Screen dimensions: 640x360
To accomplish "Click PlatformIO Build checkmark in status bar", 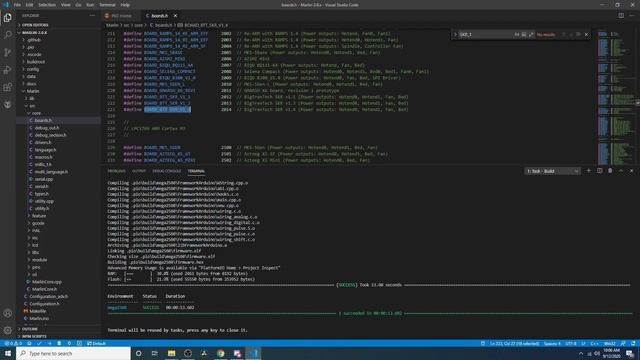I will click(39, 343).
